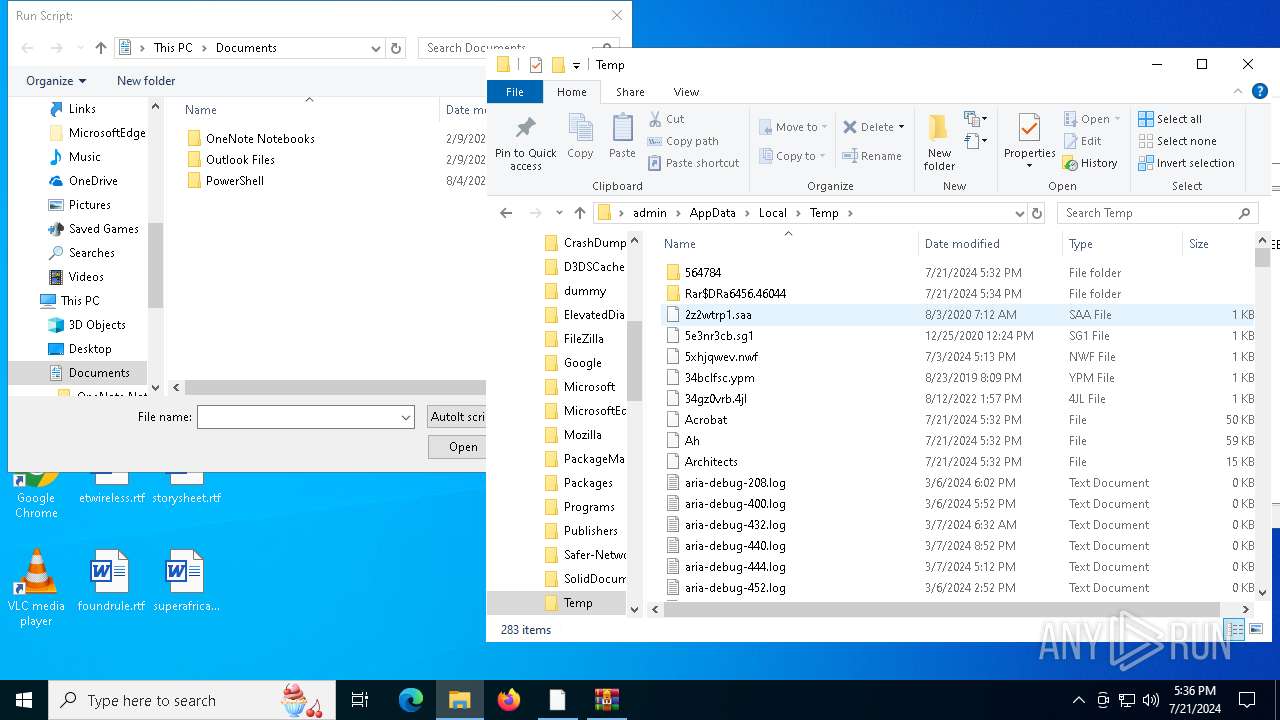Open the Move to dropdown
This screenshot has height=720, width=1280.
coord(794,127)
